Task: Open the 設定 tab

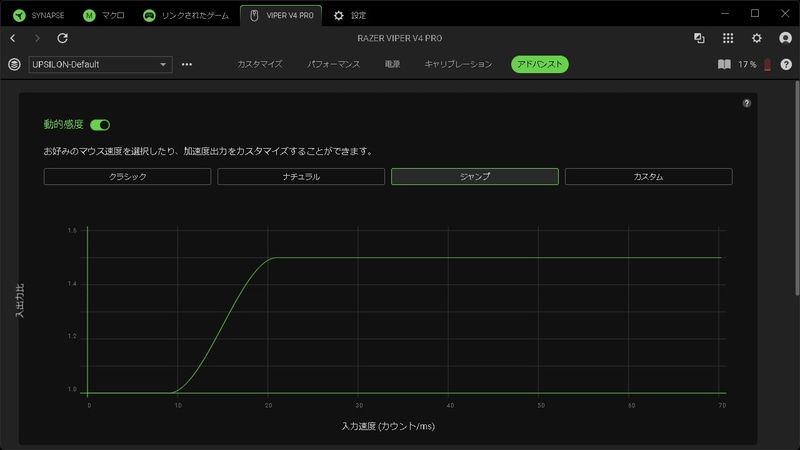Action: pos(350,15)
